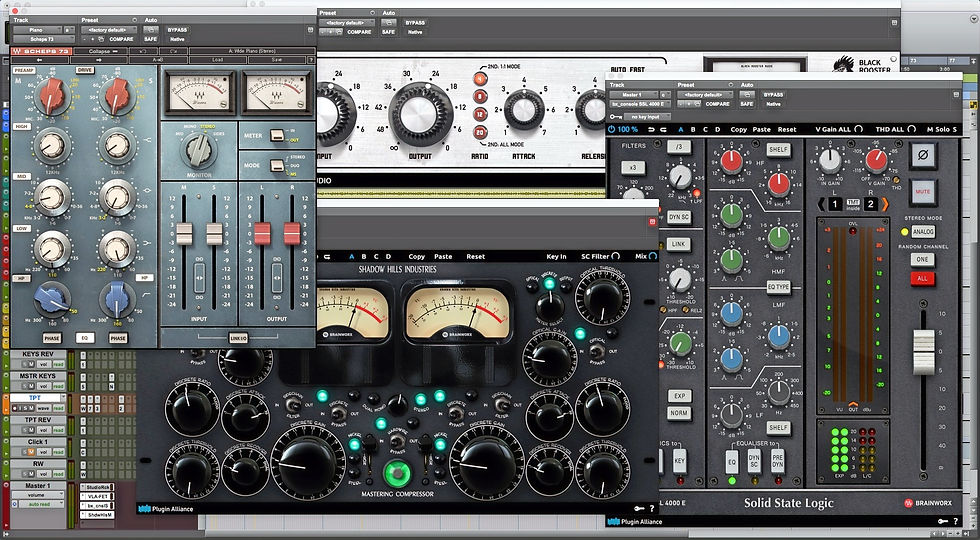Click the SSL phase invert Ø button
Image resolution: width=980 pixels, height=540 pixels.
[x=922, y=156]
